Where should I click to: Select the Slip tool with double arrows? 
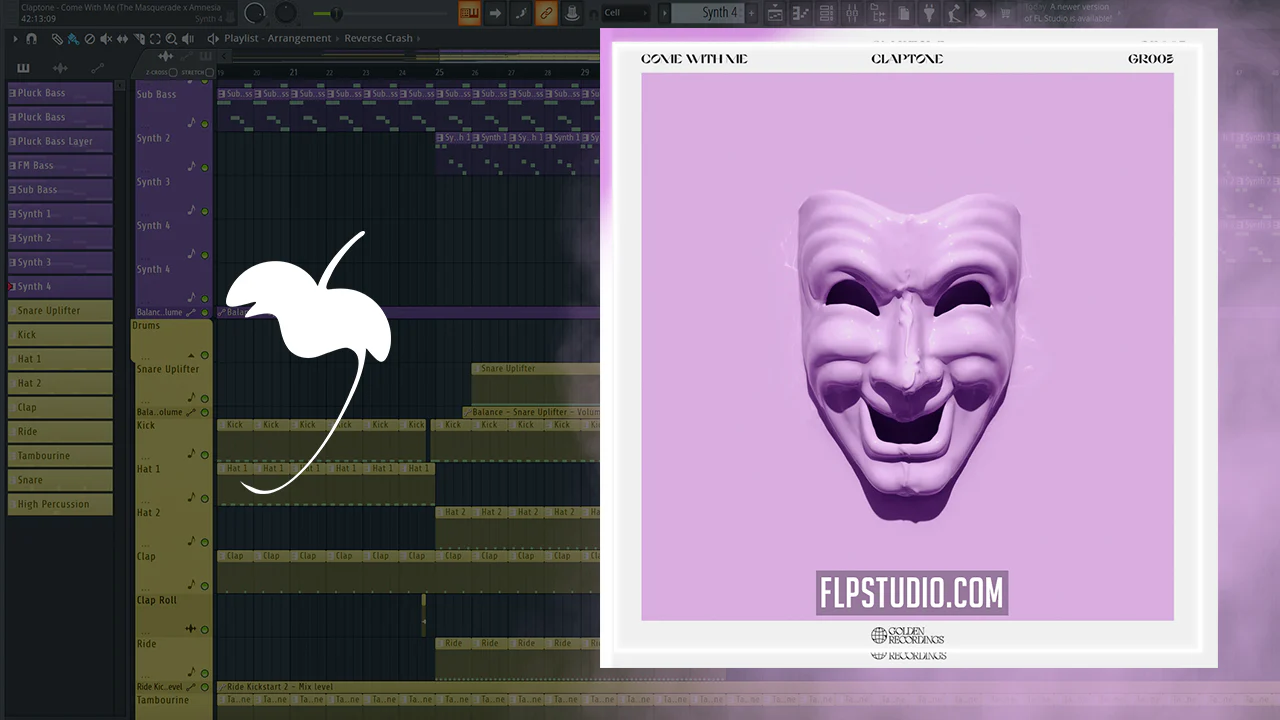tap(122, 39)
